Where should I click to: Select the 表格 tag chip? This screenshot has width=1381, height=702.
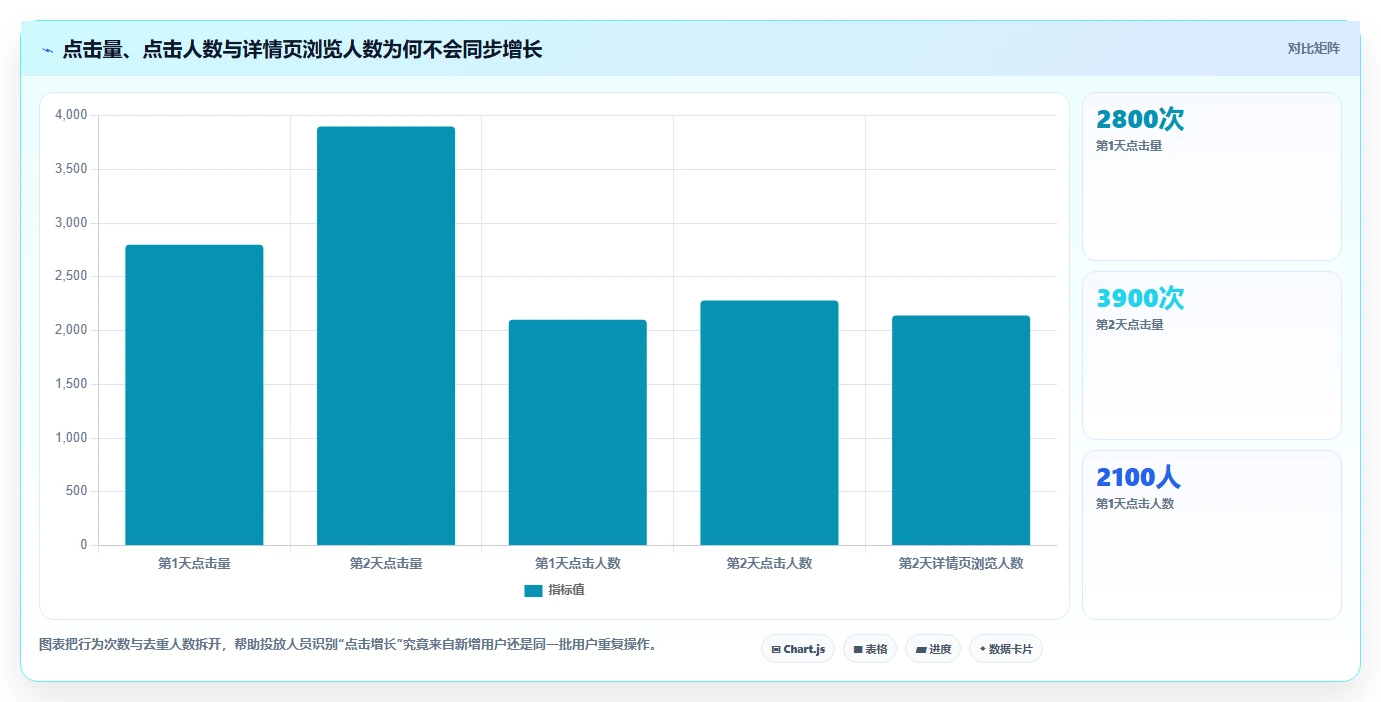click(x=870, y=649)
